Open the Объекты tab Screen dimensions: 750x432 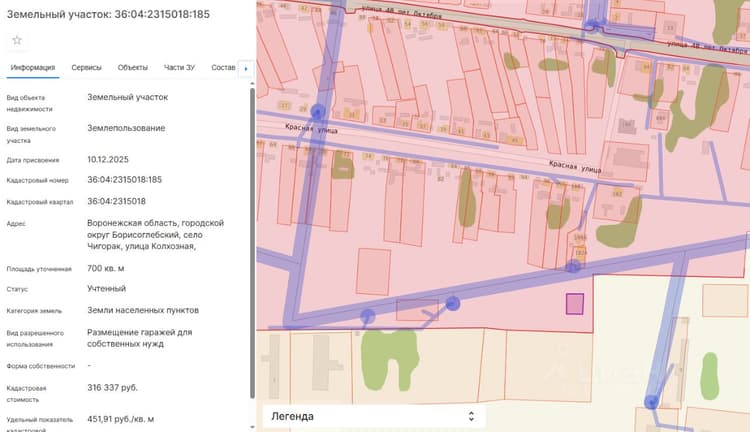tap(132, 67)
